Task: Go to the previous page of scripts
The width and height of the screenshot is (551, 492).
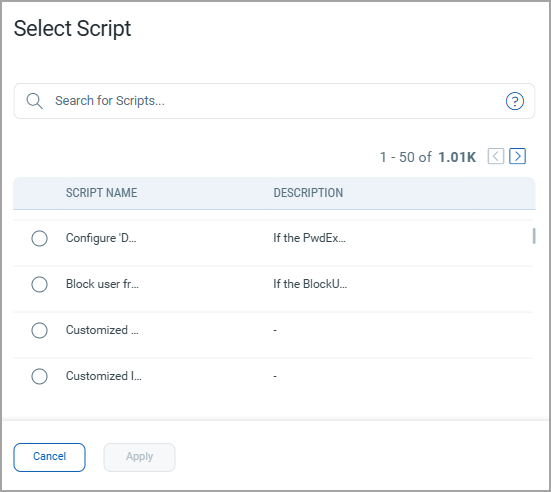Action: [496, 156]
